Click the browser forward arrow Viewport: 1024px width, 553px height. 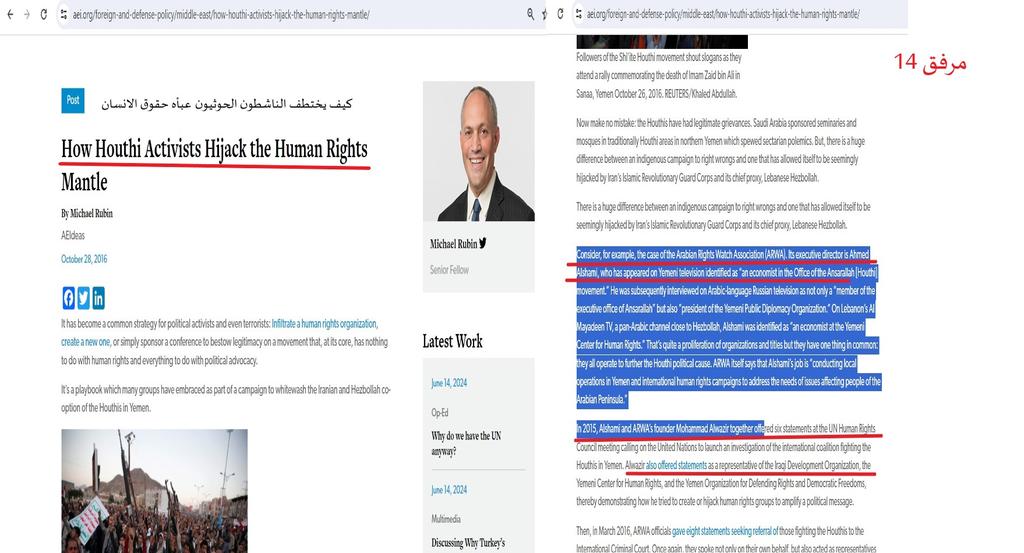[x=27, y=14]
